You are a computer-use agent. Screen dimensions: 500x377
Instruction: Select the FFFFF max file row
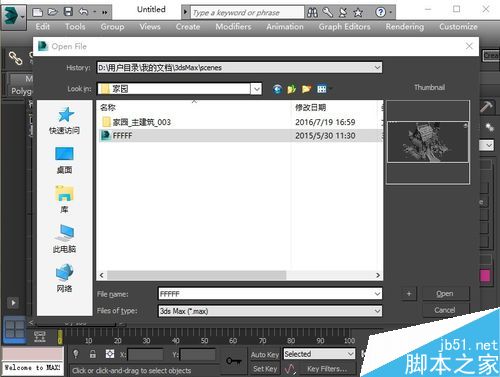coord(240,136)
